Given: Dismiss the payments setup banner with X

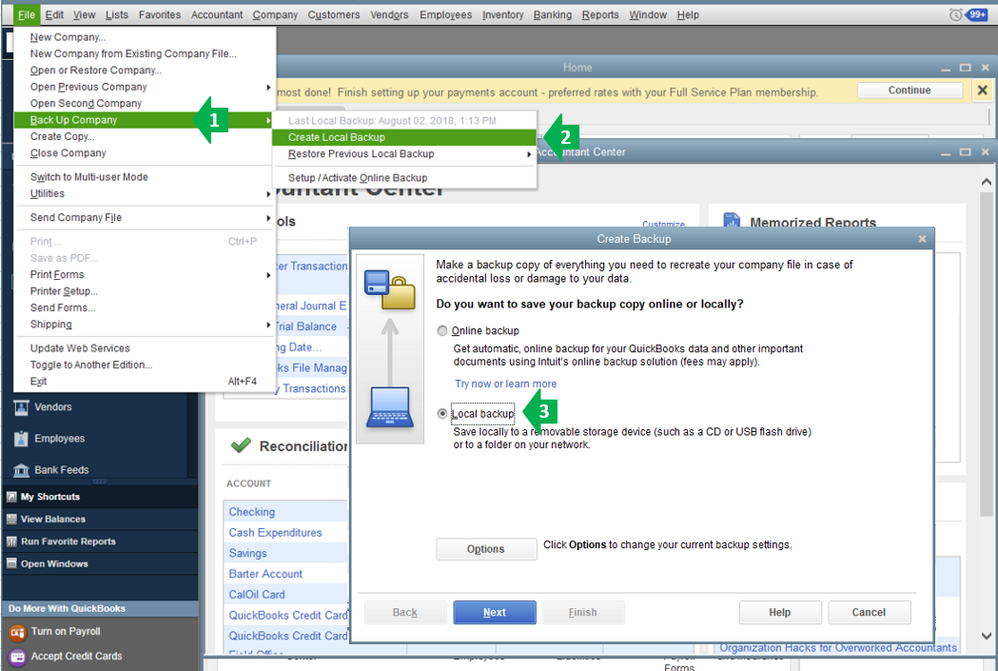Looking at the screenshot, I should tap(982, 90).
